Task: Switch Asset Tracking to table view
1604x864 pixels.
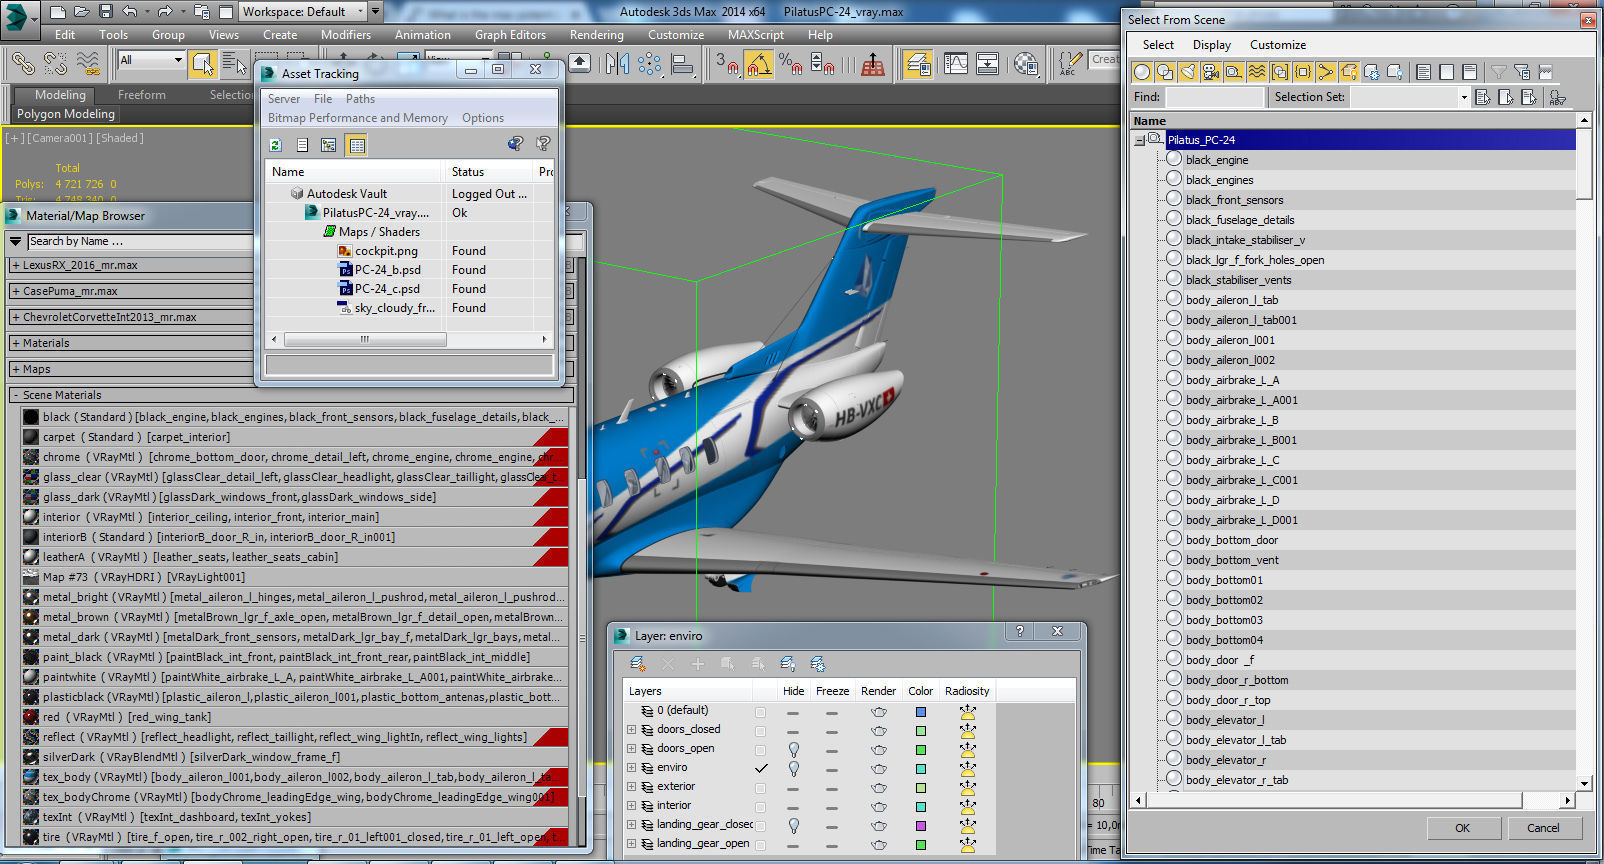Action: click(356, 145)
